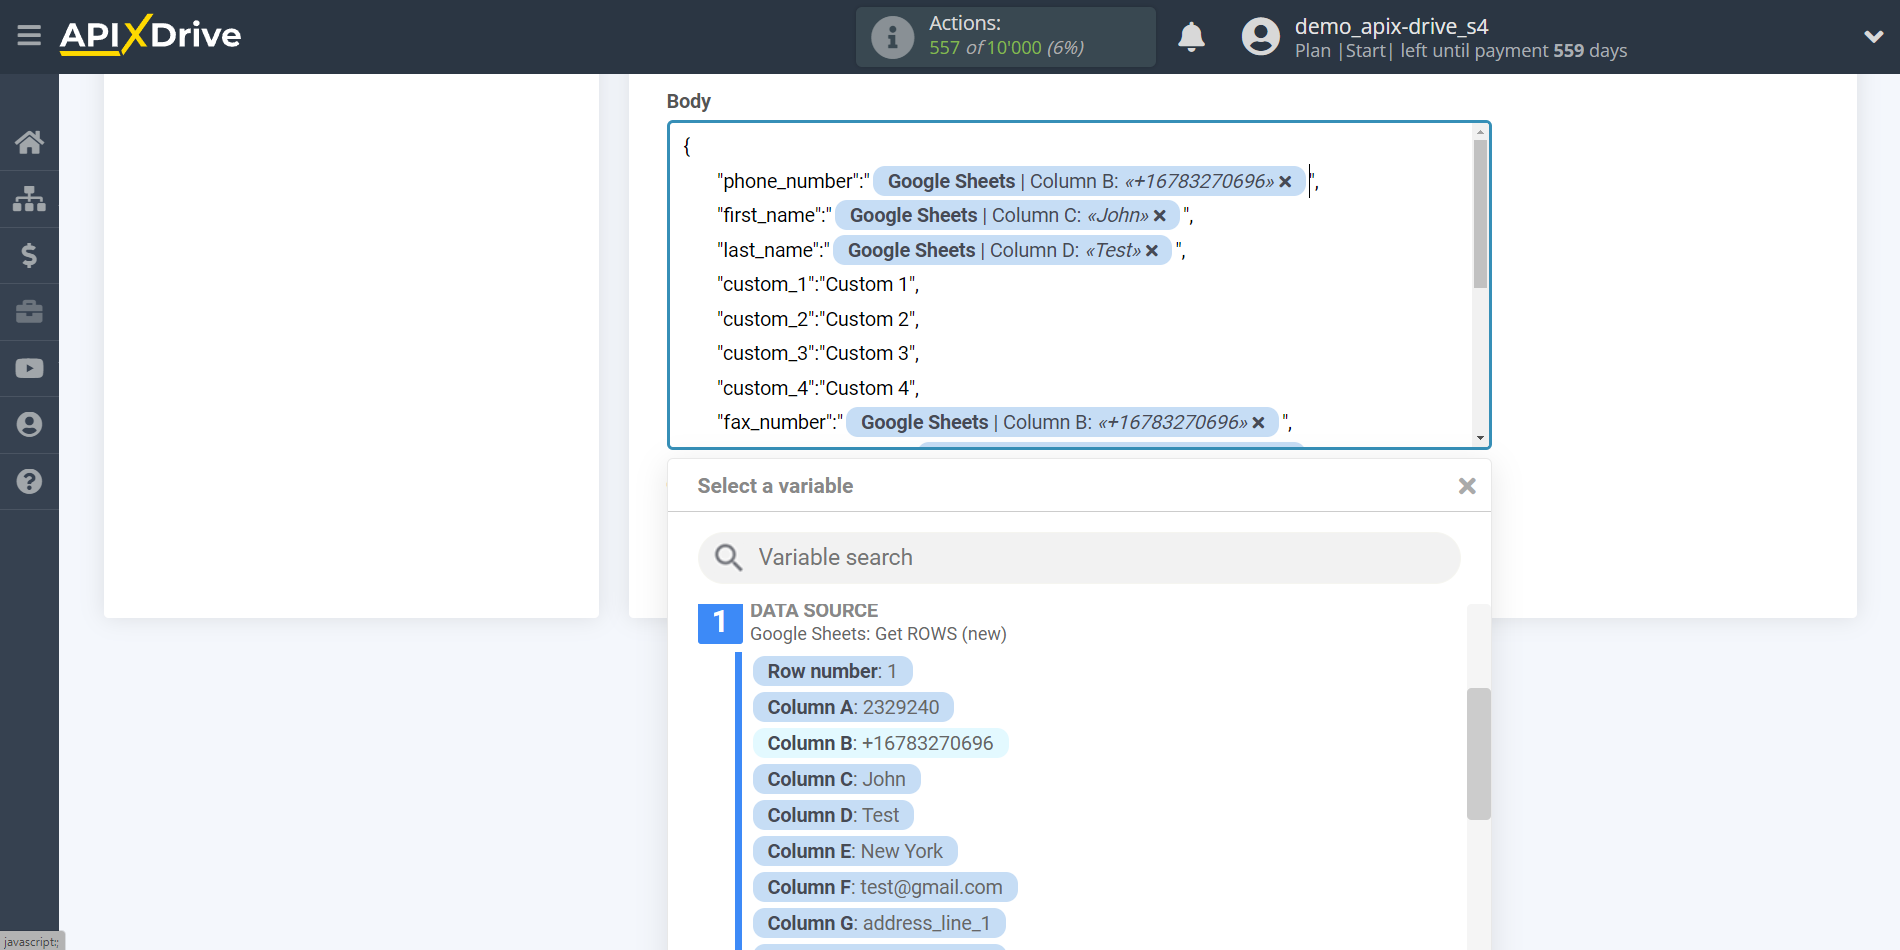Open help question mark in sidebar

[x=29, y=481]
